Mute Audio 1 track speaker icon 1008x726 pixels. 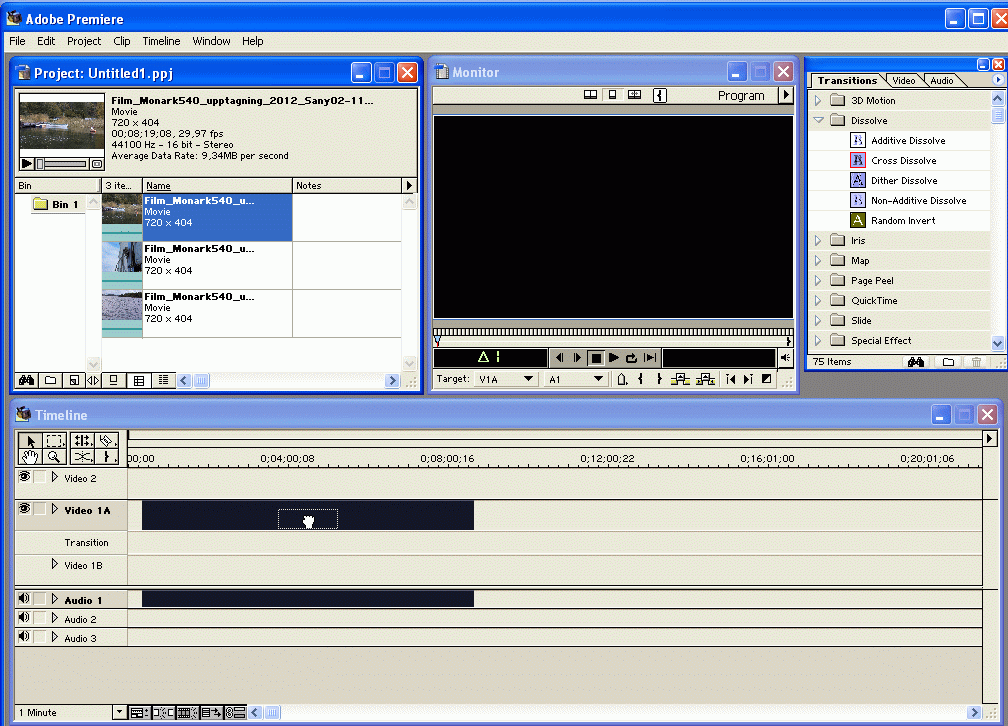pos(24,599)
